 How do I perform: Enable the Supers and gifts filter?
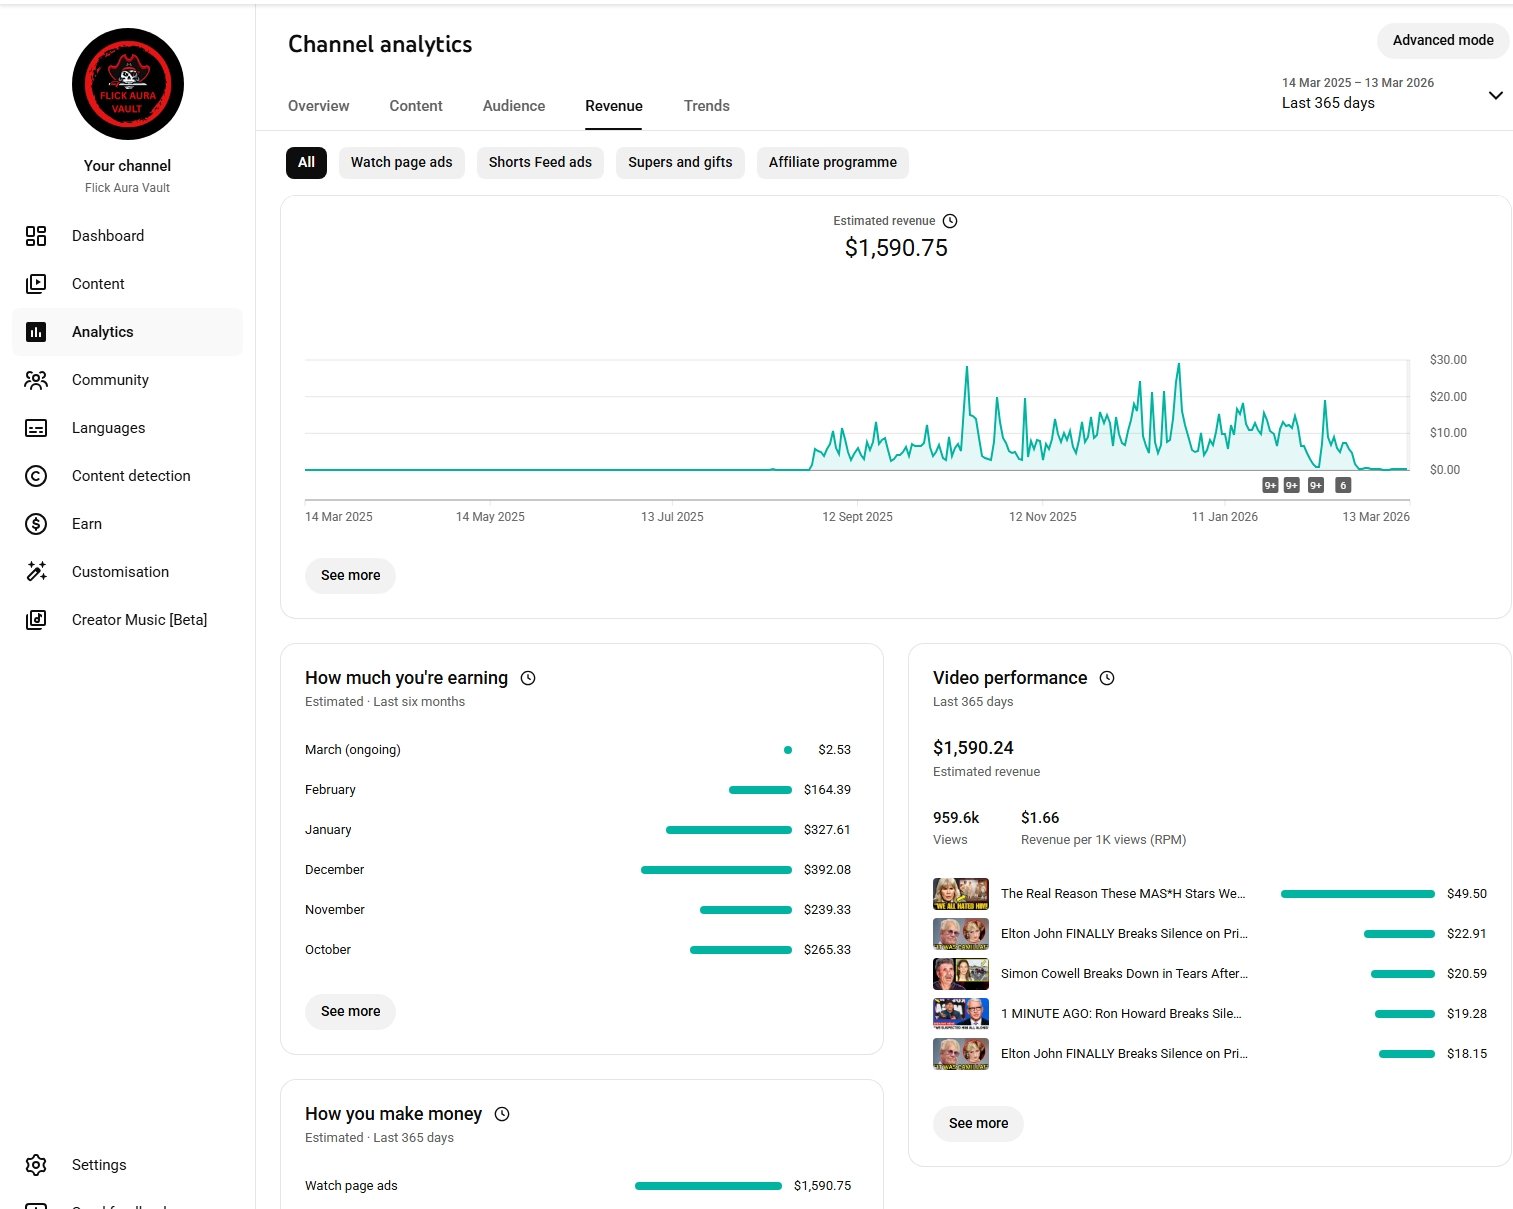(680, 163)
